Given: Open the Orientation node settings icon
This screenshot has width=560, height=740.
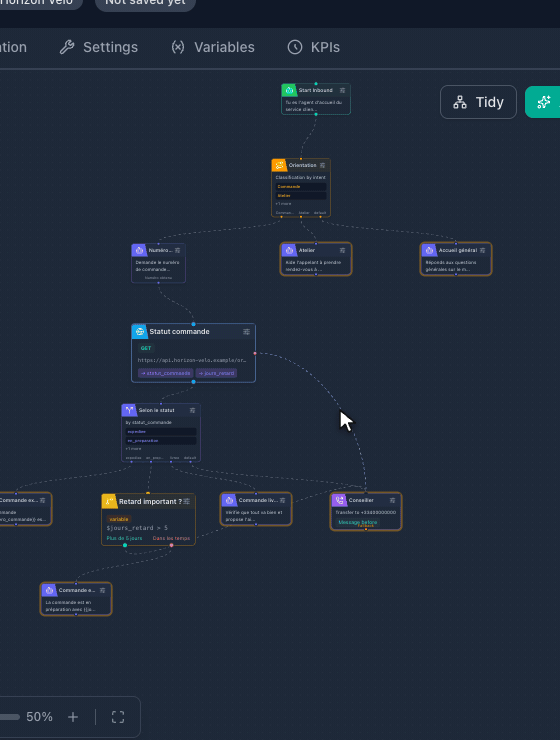Looking at the screenshot, I should point(323,165).
